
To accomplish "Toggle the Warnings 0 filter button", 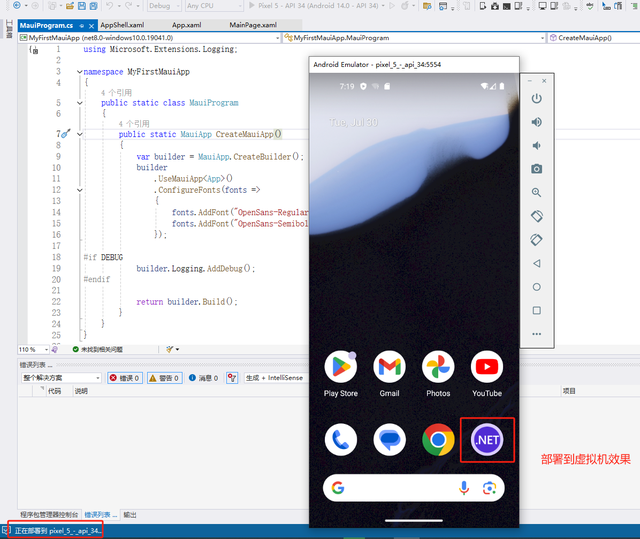I will click(164, 378).
